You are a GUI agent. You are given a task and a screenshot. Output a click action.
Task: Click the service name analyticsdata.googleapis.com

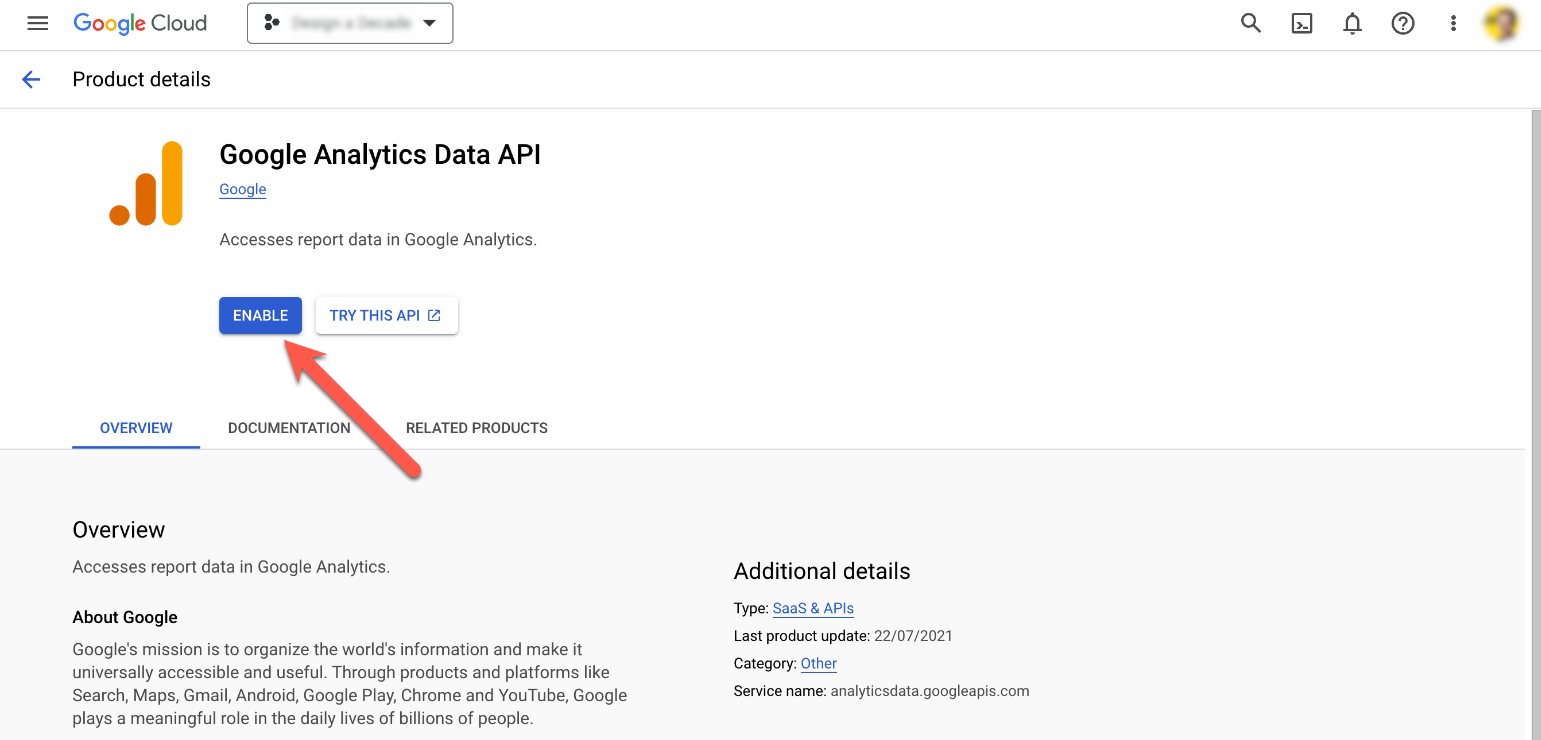pyautogui.click(x=930, y=691)
